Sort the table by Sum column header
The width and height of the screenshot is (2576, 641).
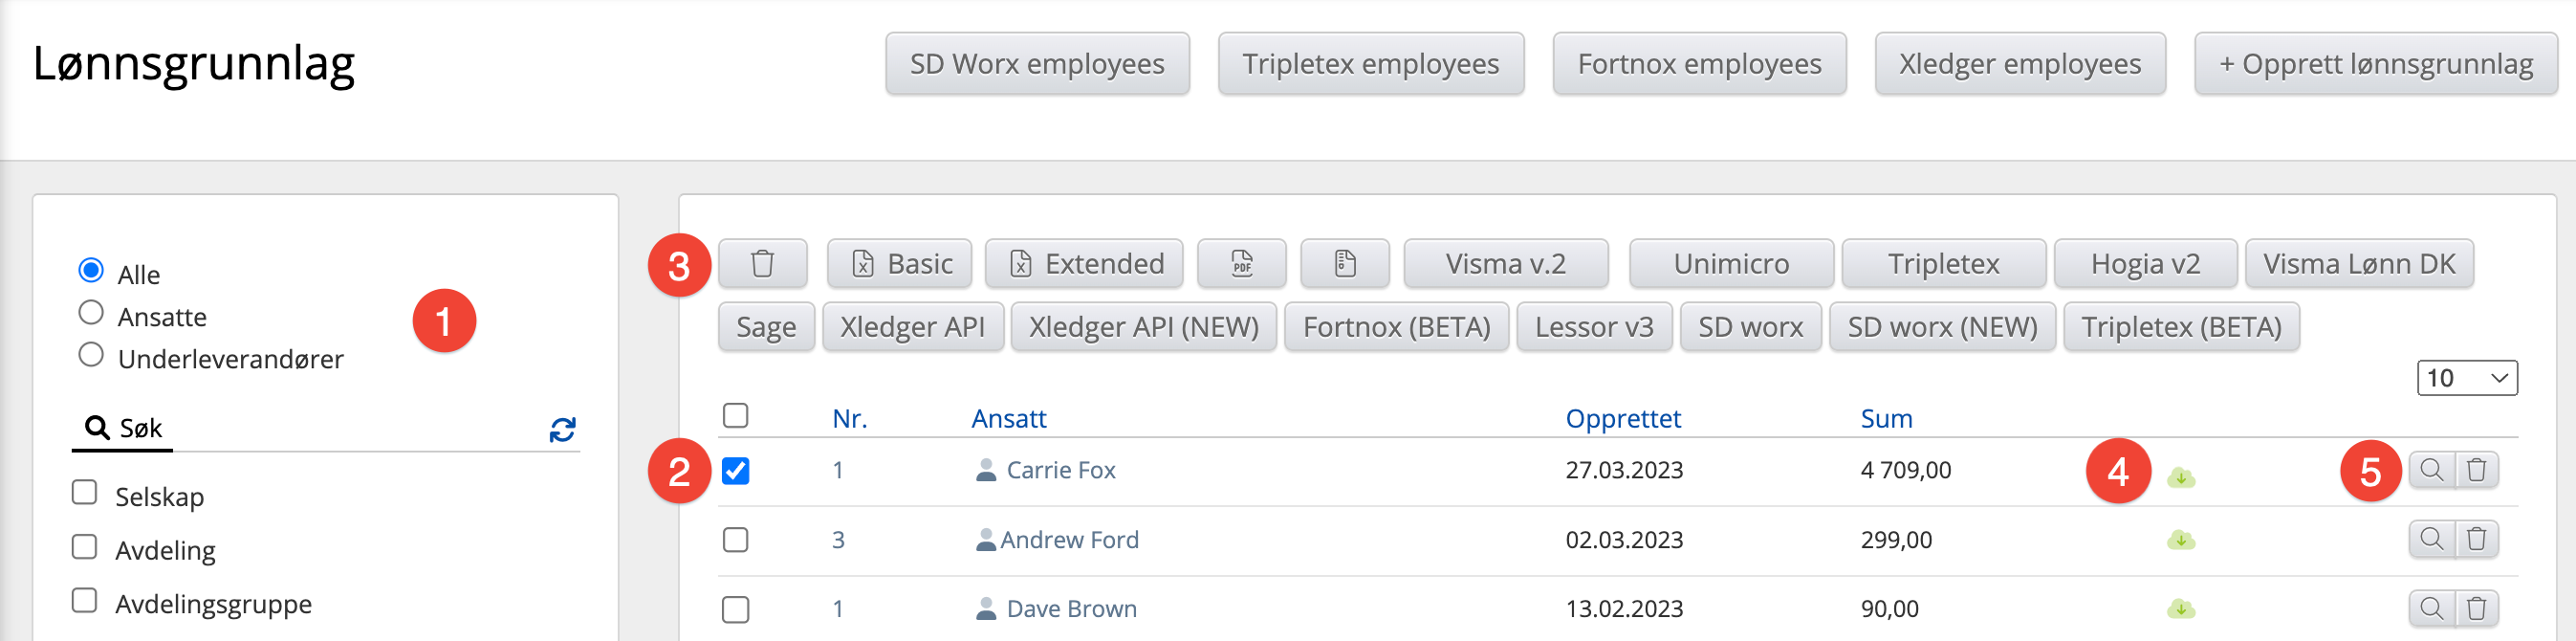[1886, 419]
